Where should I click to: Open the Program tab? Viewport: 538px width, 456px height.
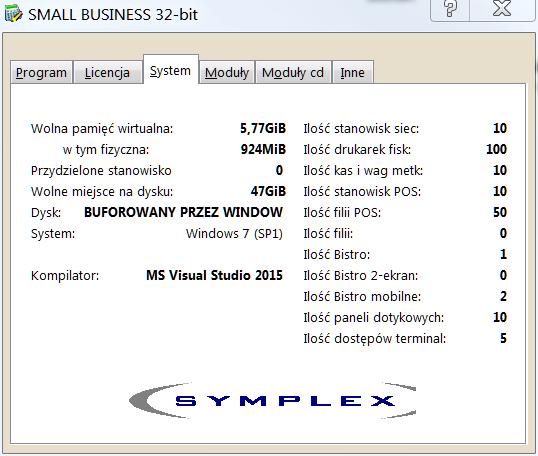pos(42,72)
